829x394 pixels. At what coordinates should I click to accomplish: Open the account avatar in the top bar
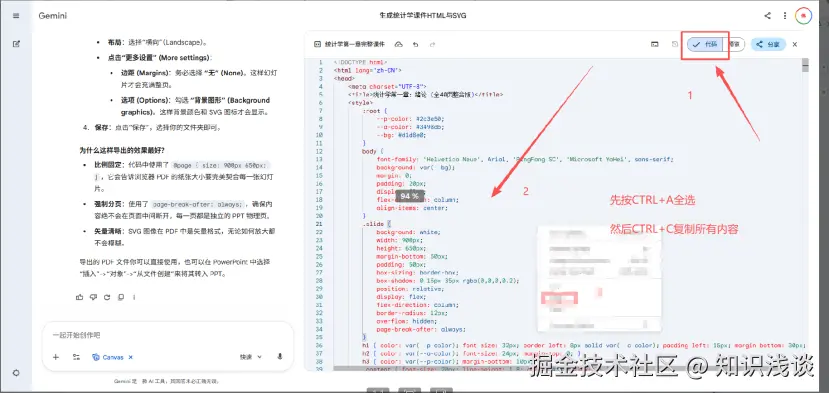point(803,16)
